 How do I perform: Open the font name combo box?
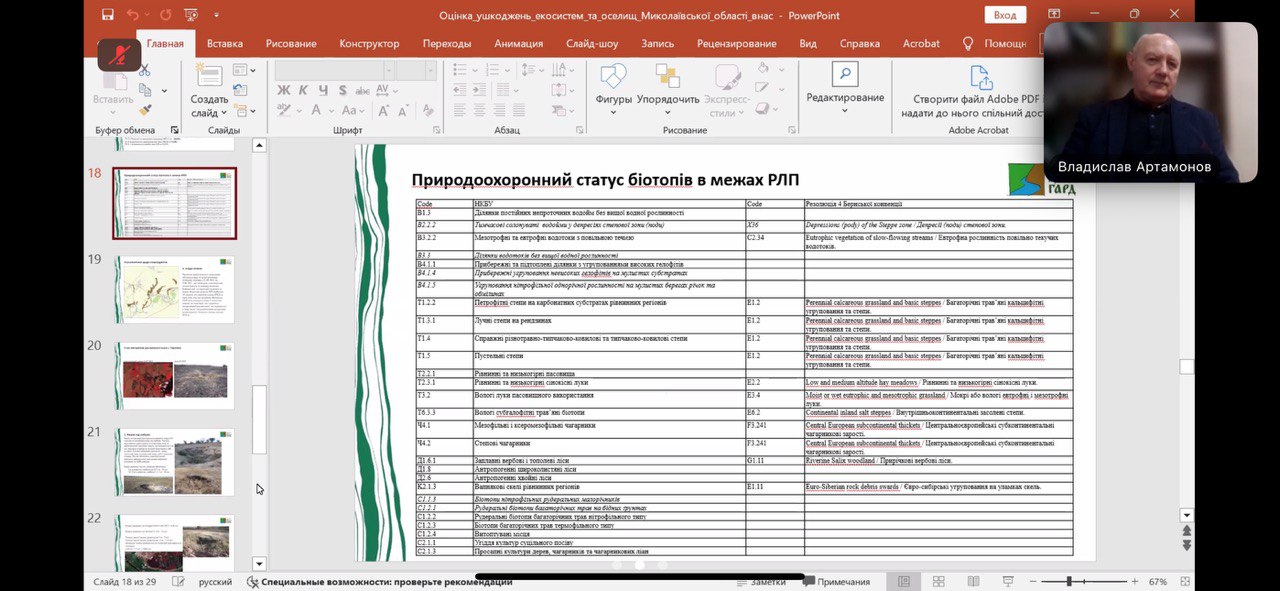(330, 69)
